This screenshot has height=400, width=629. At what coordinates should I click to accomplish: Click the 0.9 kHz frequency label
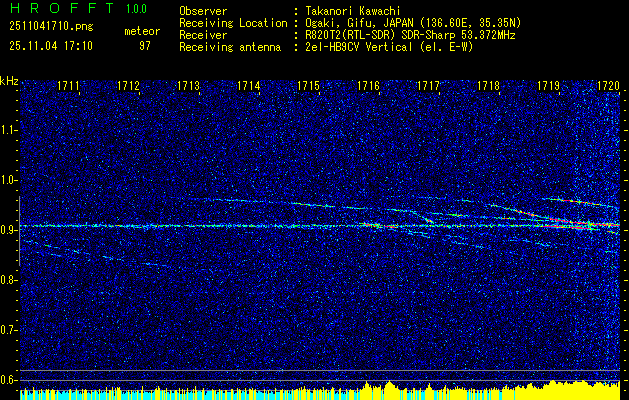click(8, 230)
